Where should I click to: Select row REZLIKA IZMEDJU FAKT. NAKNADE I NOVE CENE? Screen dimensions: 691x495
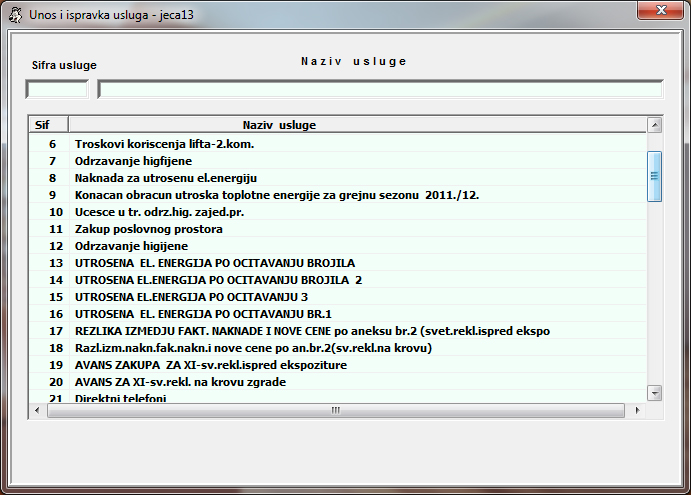pyautogui.click(x=338, y=331)
